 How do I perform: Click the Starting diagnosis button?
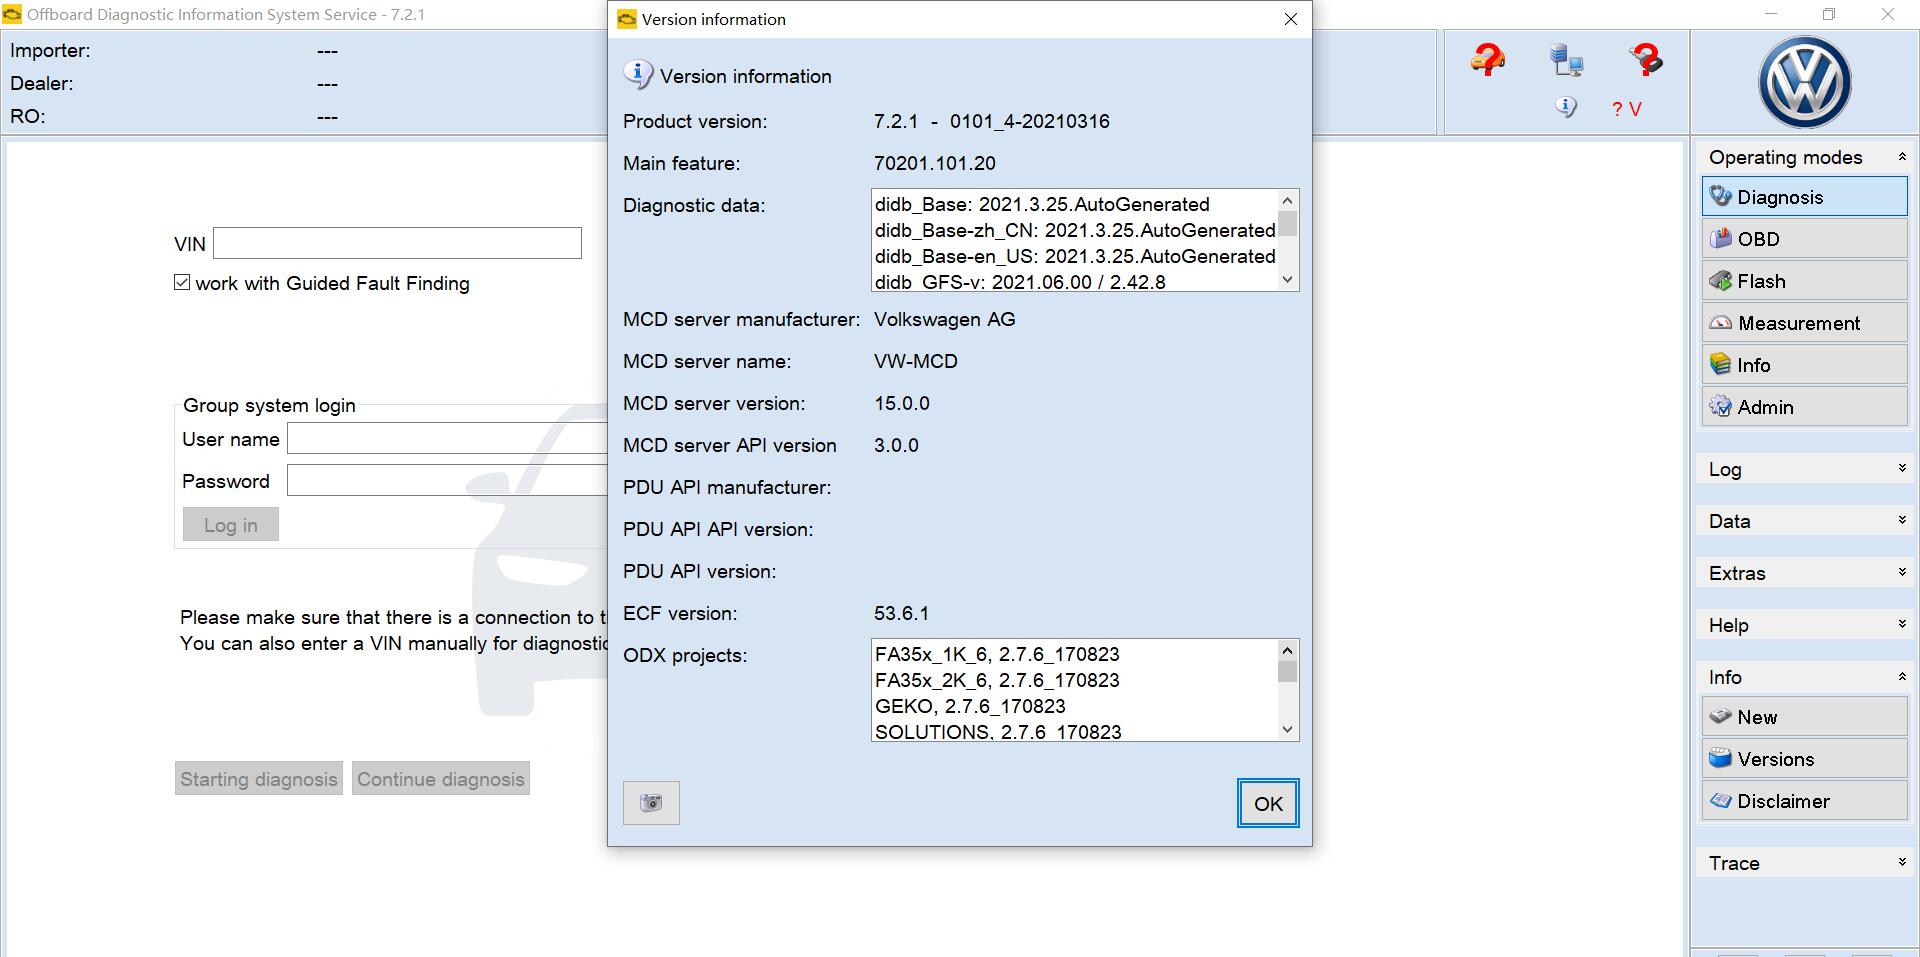259,779
